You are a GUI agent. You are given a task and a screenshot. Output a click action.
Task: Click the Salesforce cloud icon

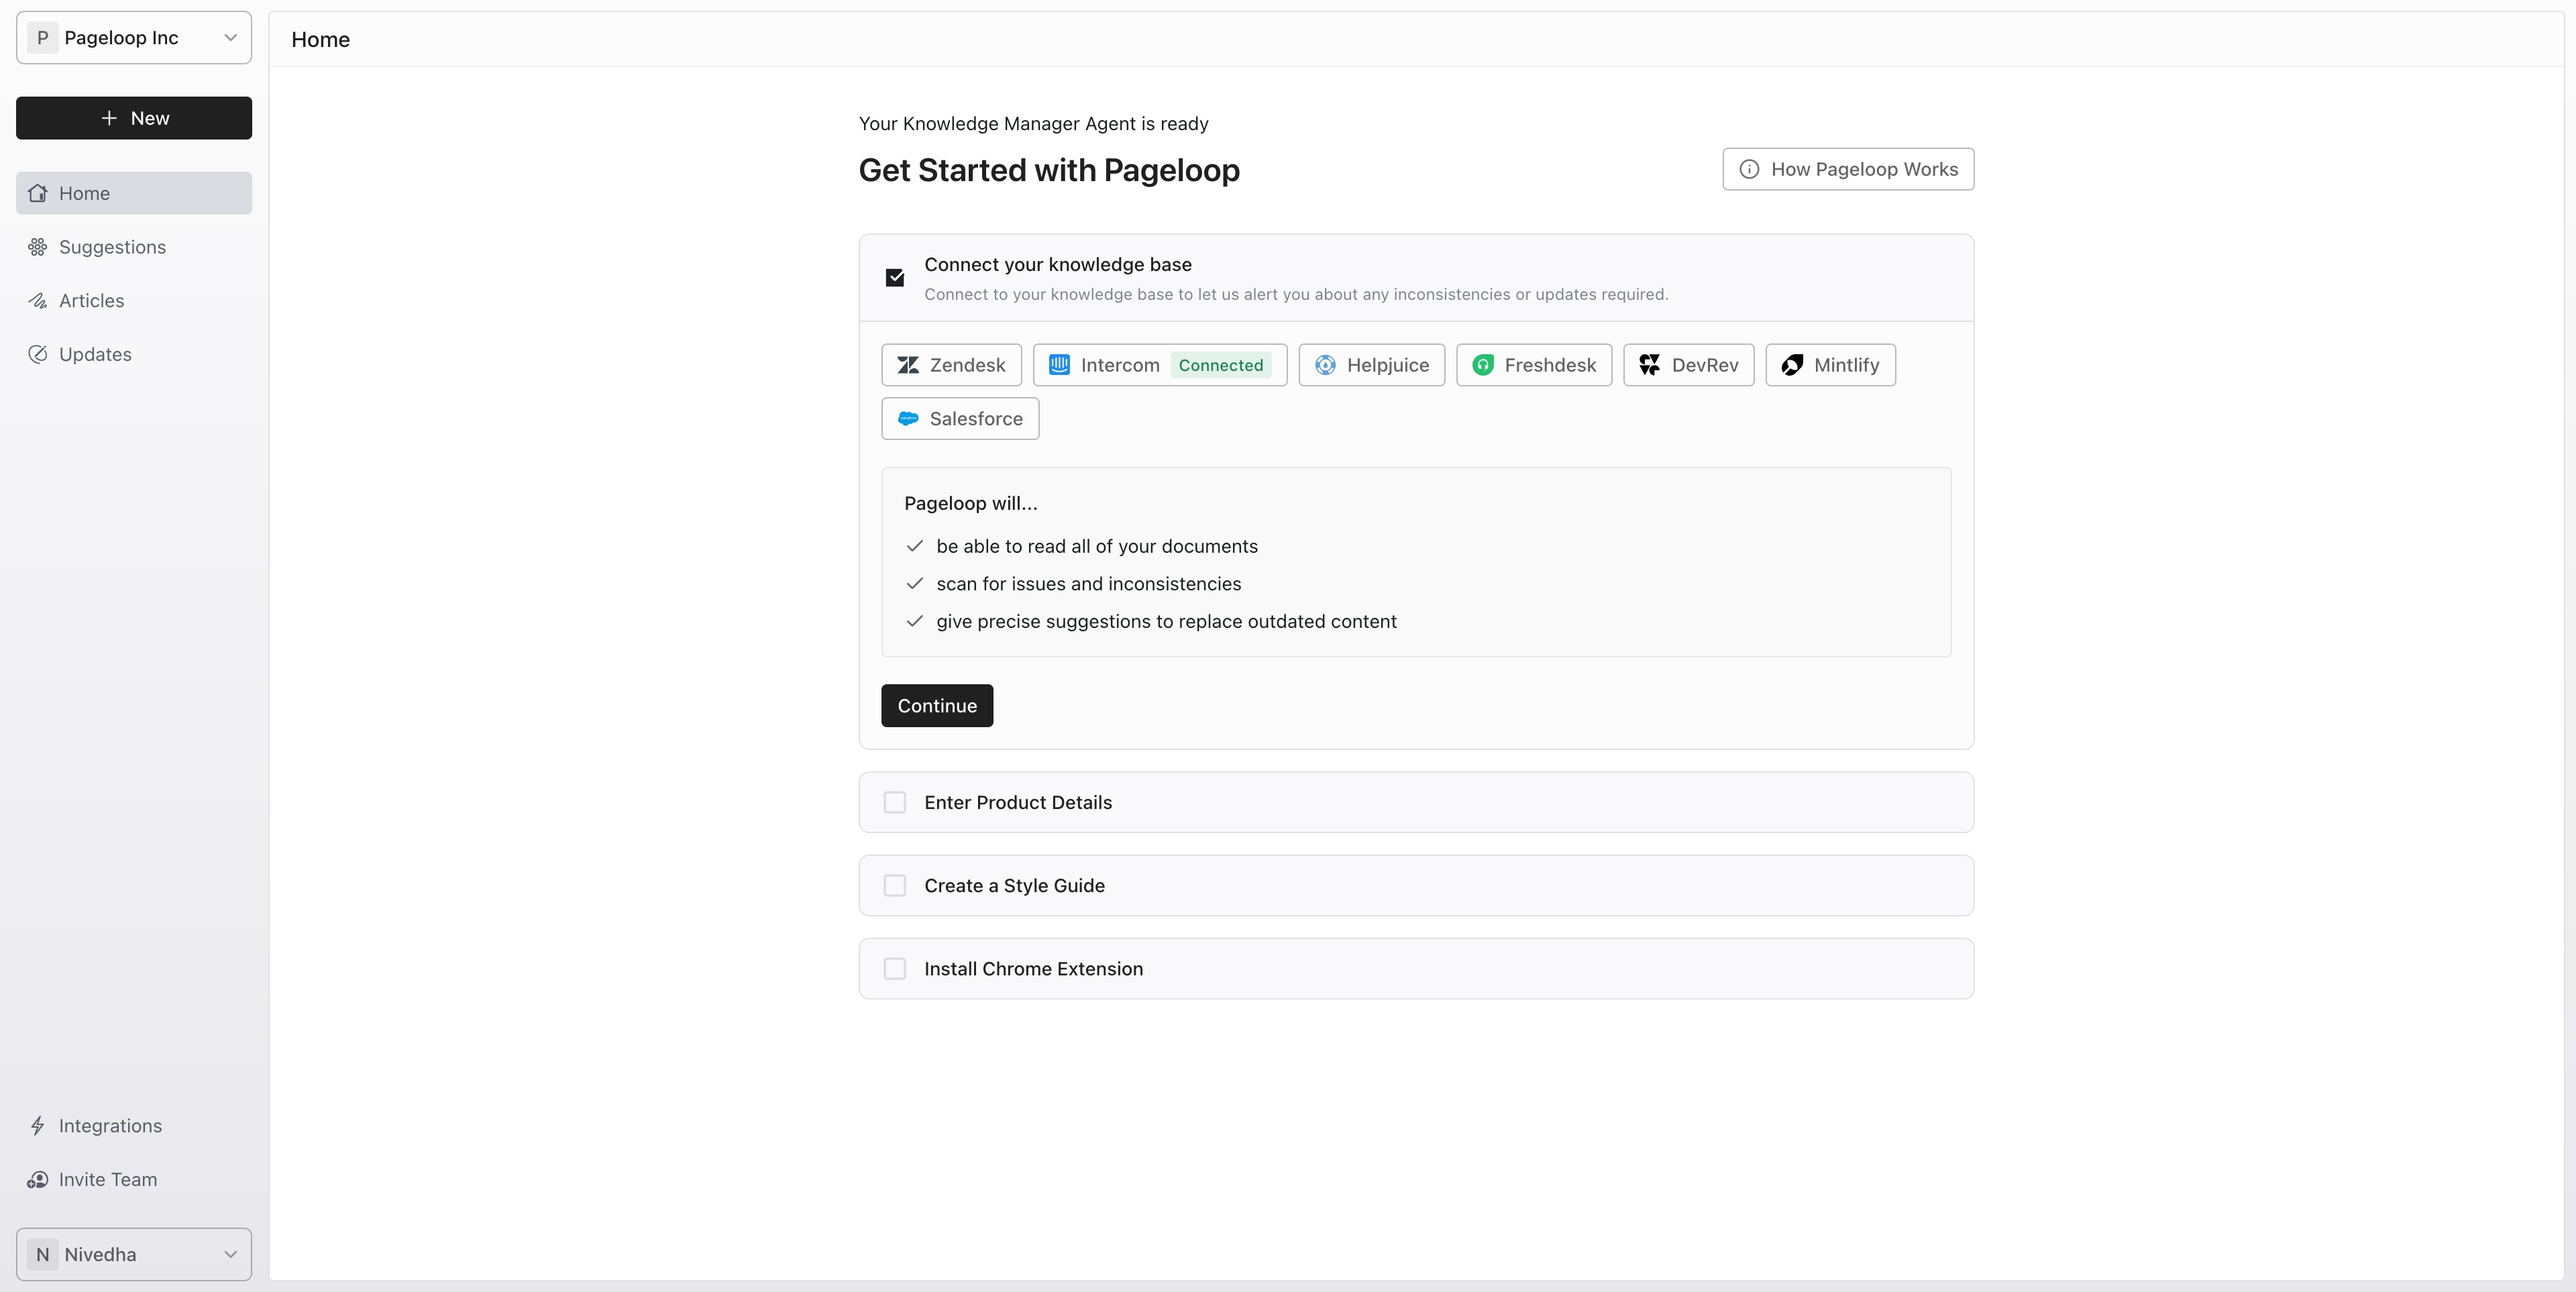[x=908, y=419]
